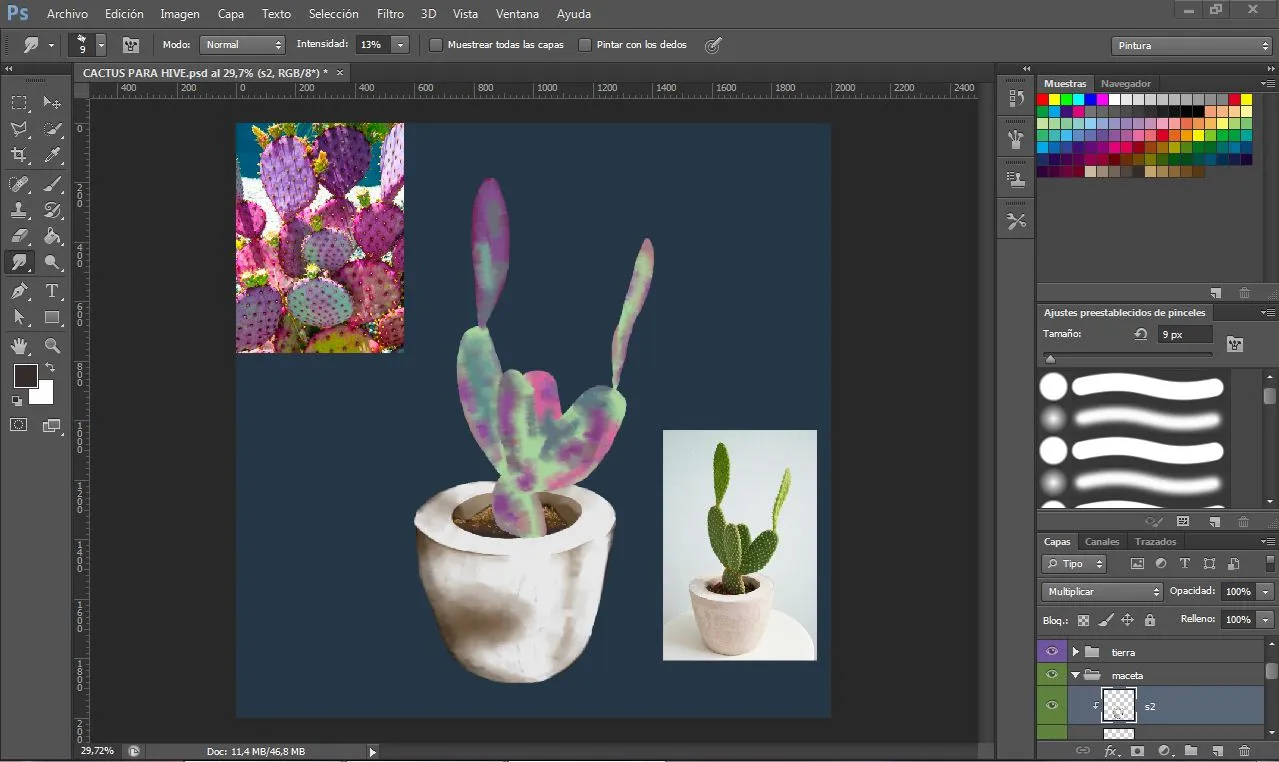The width and height of the screenshot is (1279, 762).
Task: Select the Dodge tool
Action: [52, 262]
